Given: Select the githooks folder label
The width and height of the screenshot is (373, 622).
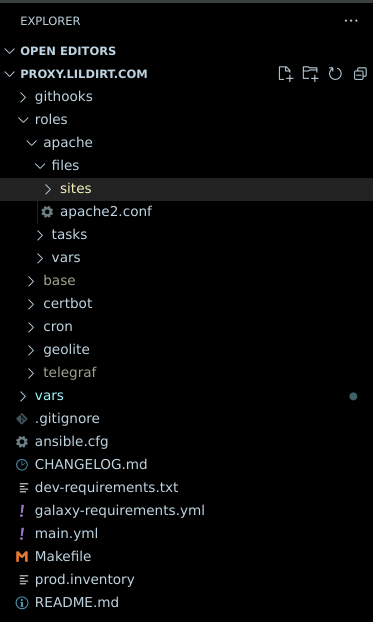Looking at the screenshot, I should 64,97.
